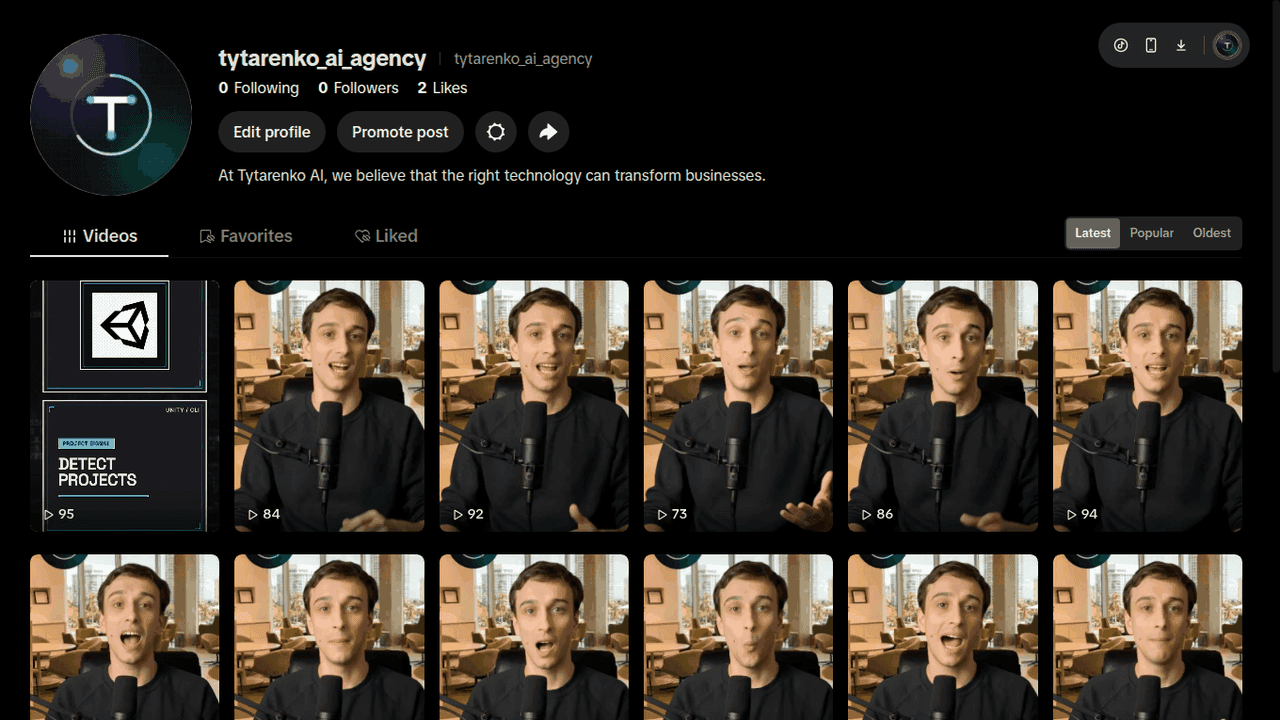Image resolution: width=1280 pixels, height=720 pixels.
Task: Open the video with 92 views
Action: click(534, 406)
